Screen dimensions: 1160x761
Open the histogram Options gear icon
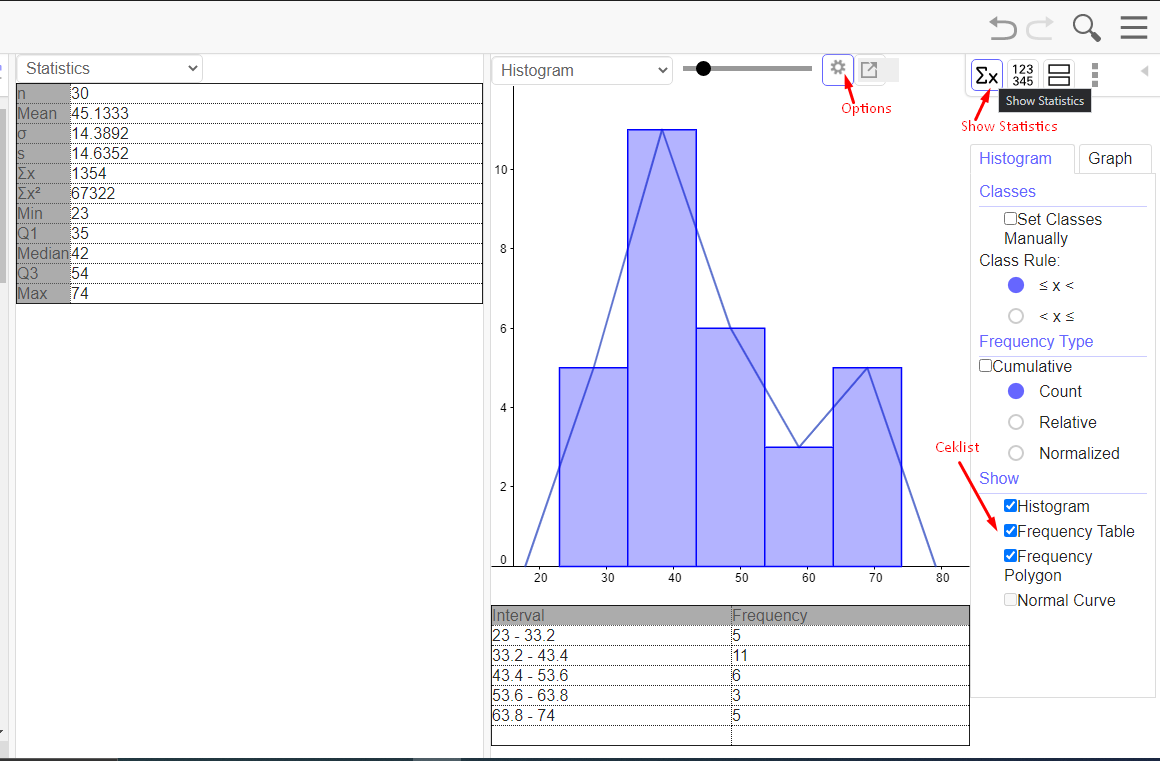pos(838,70)
